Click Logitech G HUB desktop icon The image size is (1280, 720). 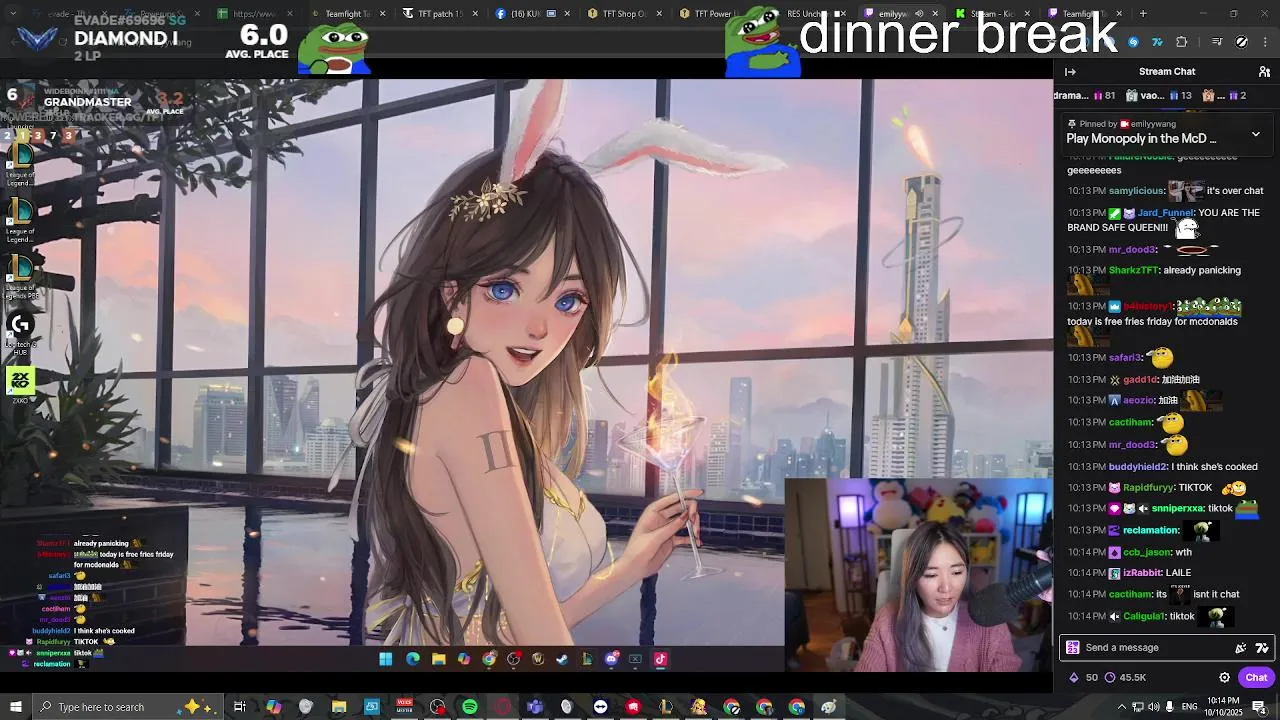point(20,332)
